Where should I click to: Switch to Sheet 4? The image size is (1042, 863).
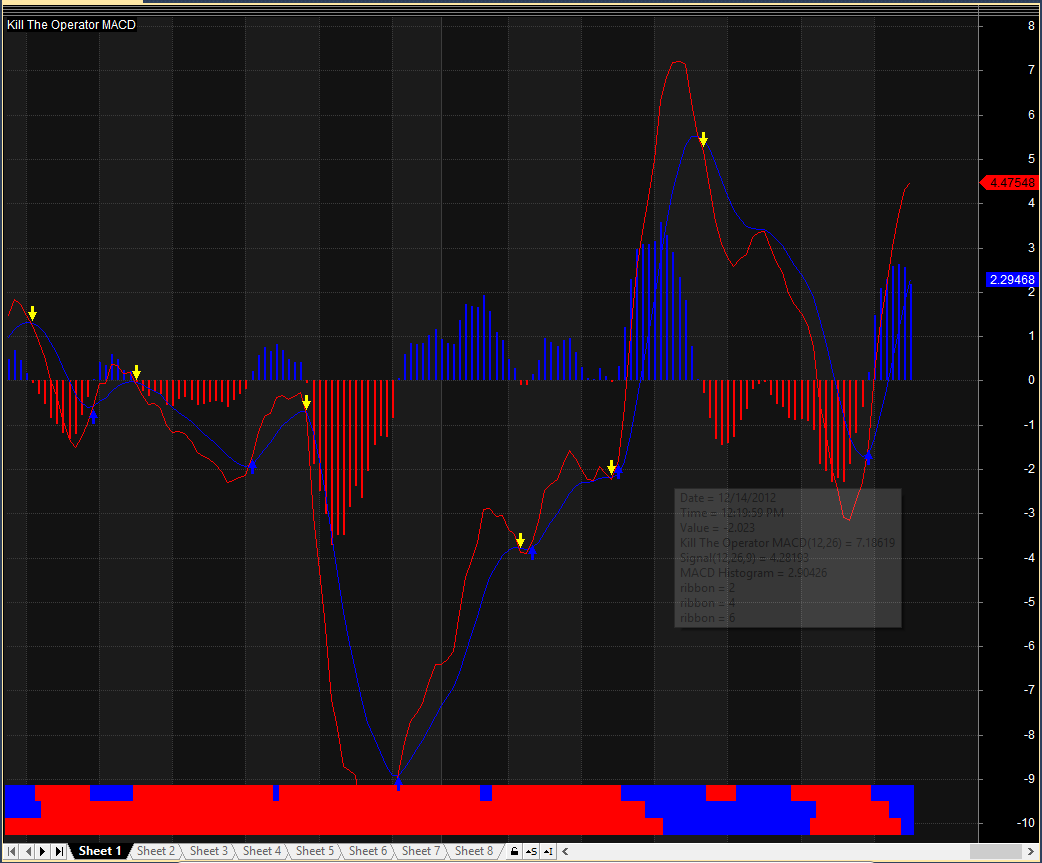pos(262,851)
